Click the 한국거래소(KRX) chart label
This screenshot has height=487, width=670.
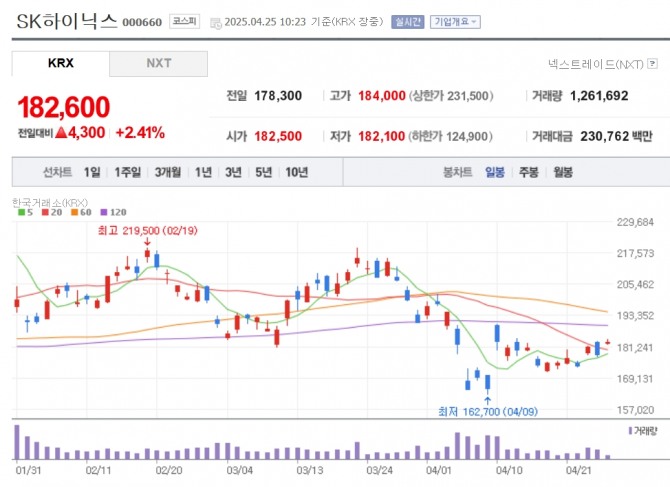[50, 202]
